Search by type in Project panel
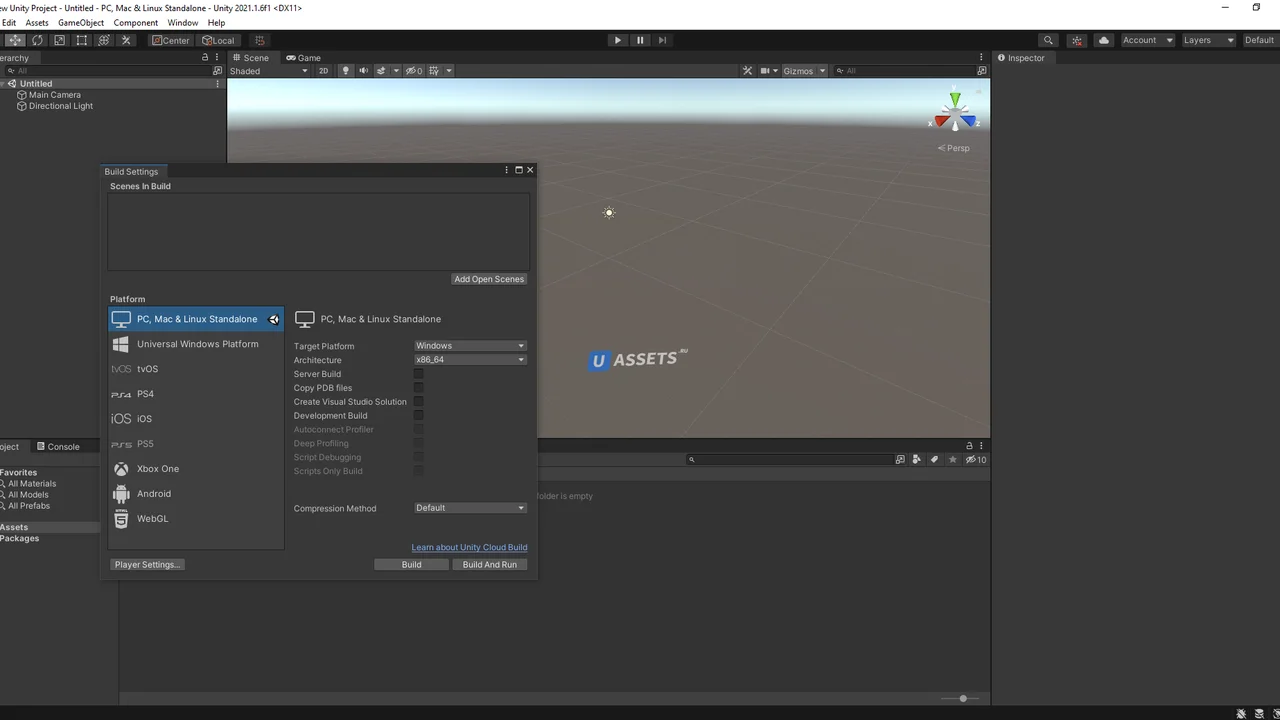1280x720 pixels. tap(917, 460)
